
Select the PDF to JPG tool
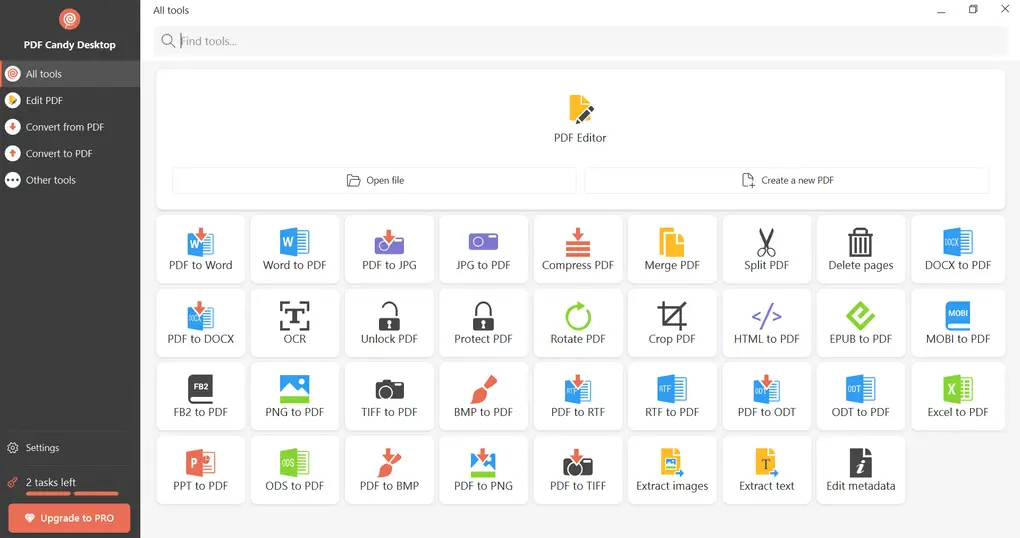click(389, 249)
